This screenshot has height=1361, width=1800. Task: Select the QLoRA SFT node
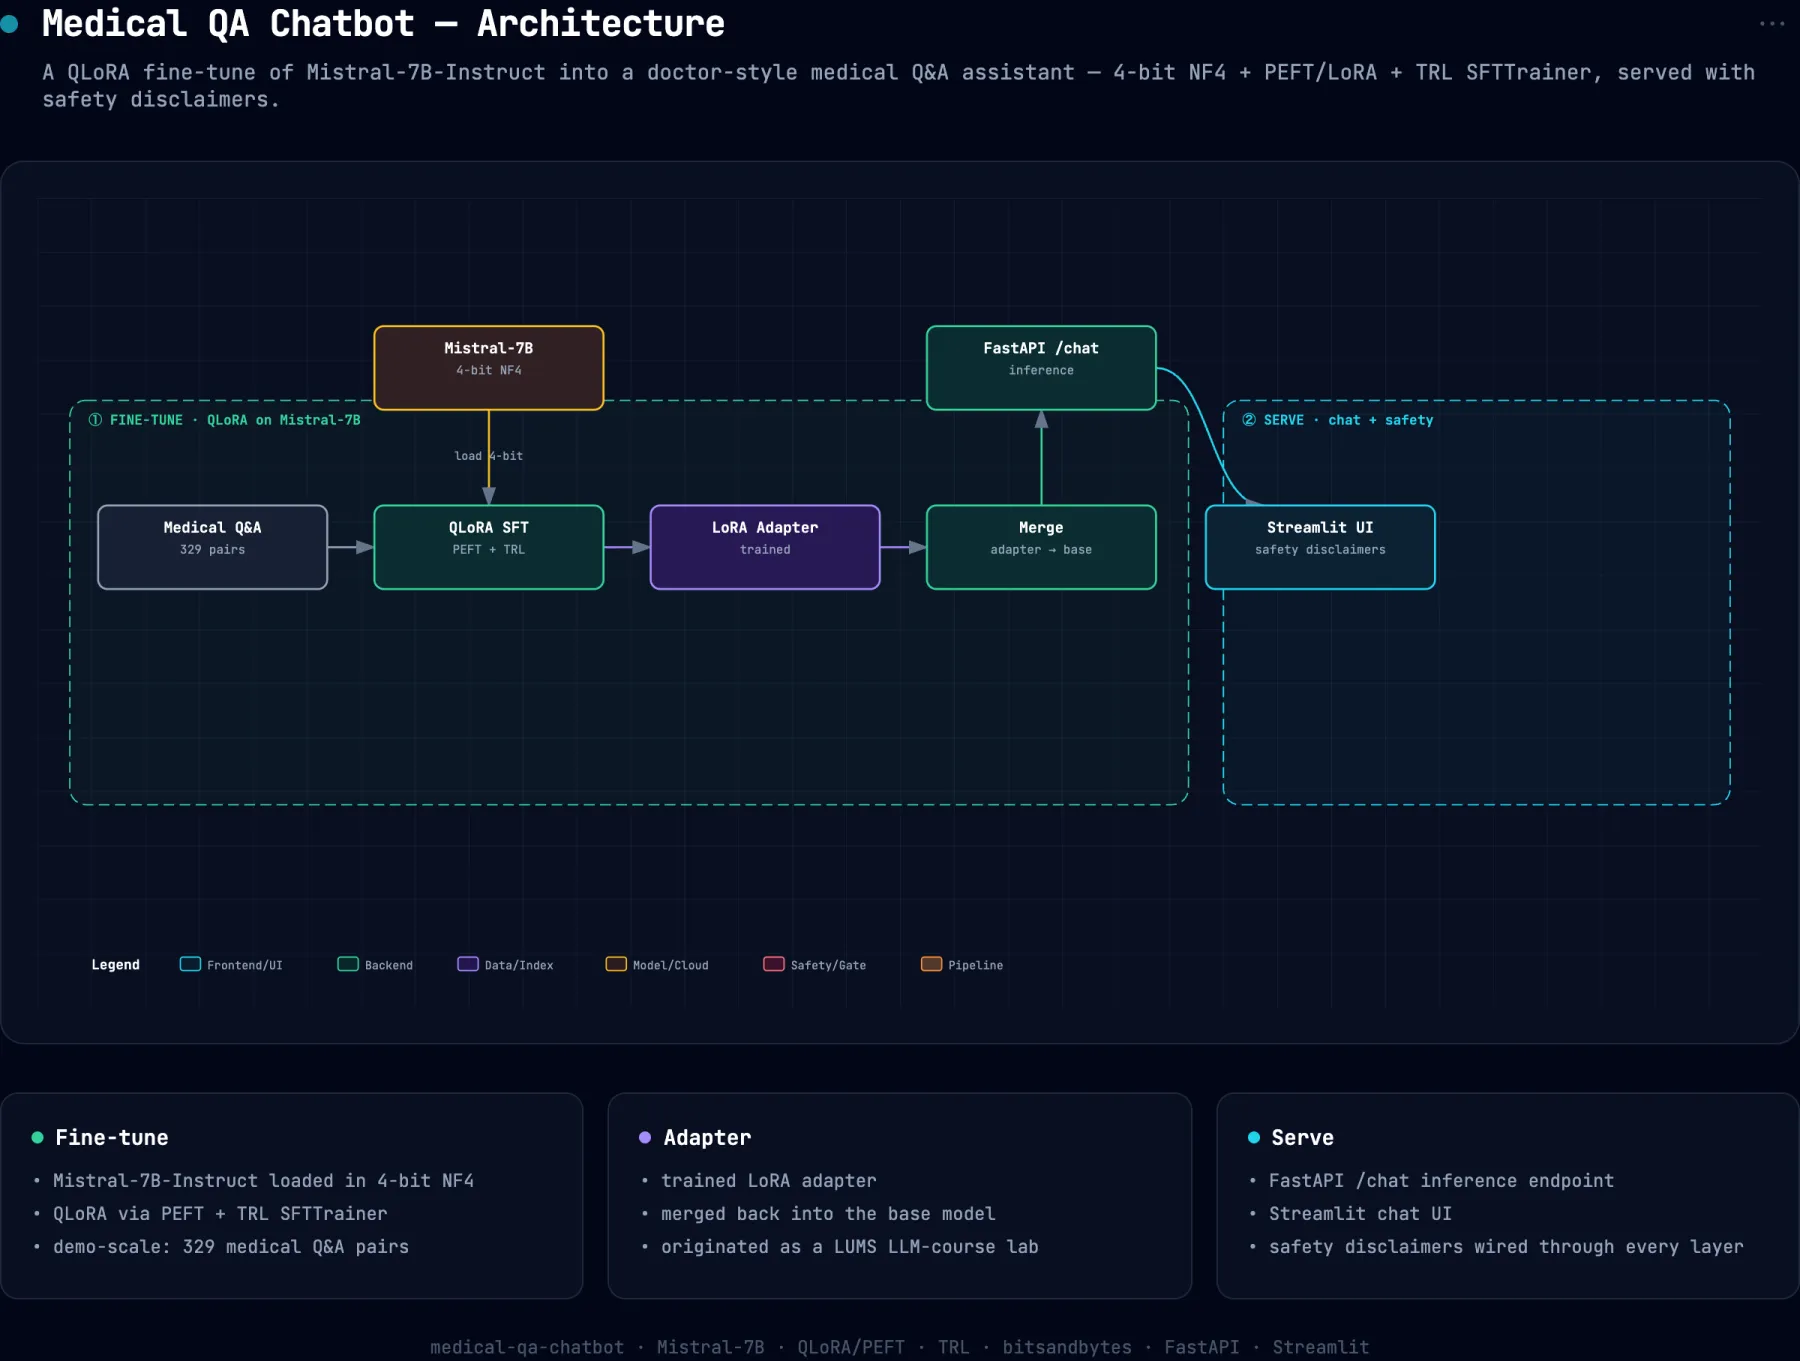[x=489, y=547]
